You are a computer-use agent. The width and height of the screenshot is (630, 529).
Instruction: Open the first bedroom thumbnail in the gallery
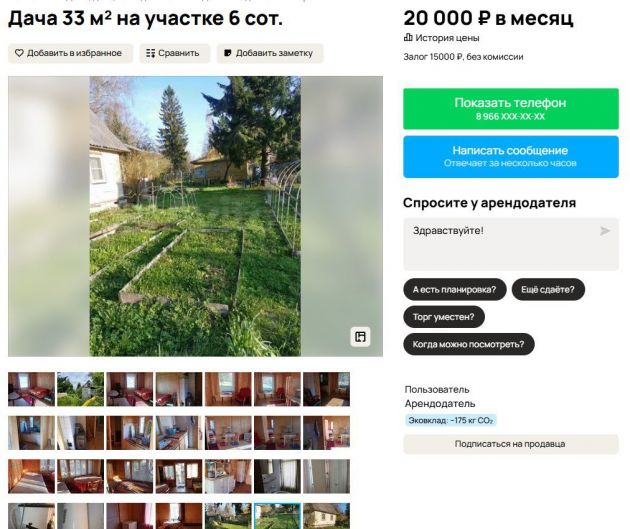[x=31, y=389]
